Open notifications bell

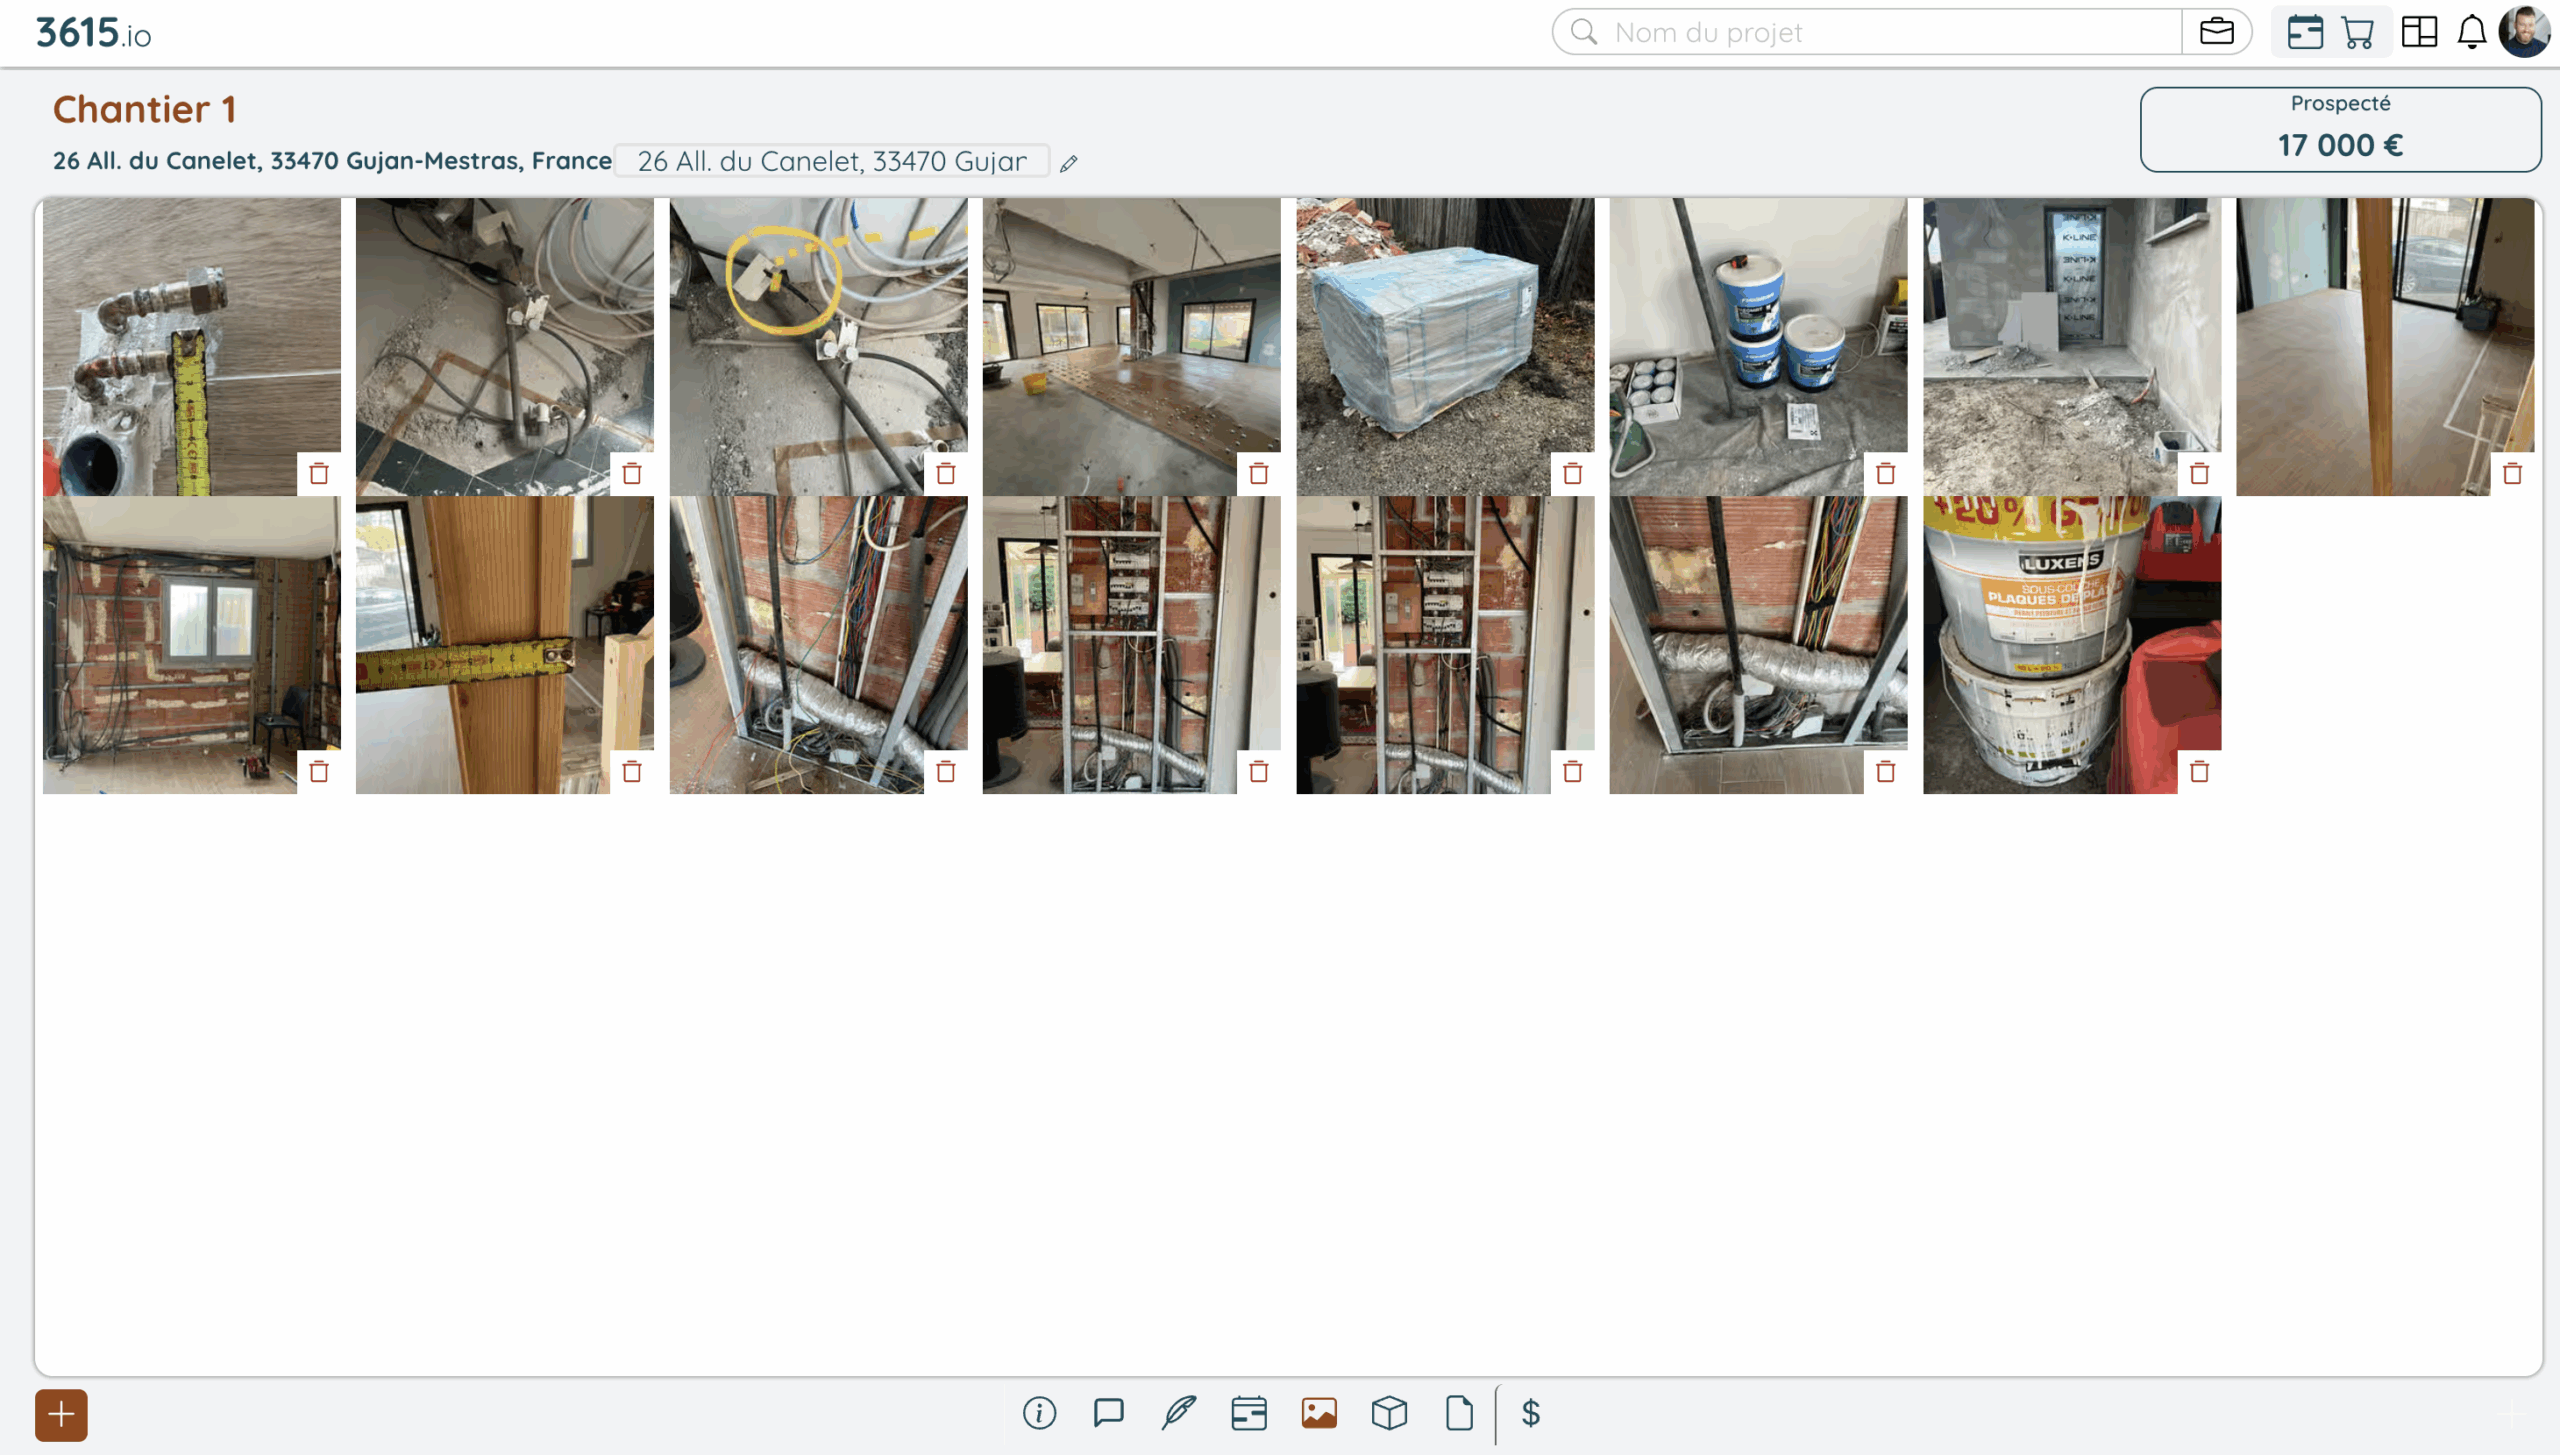(2472, 32)
